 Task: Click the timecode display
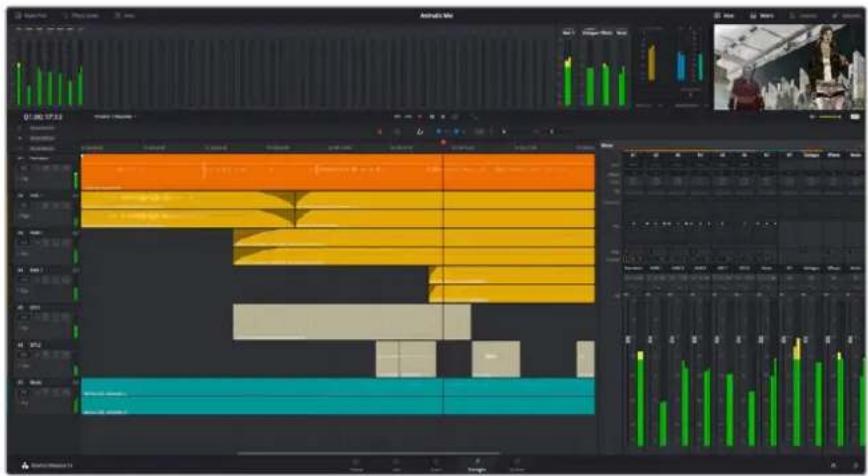(43, 117)
